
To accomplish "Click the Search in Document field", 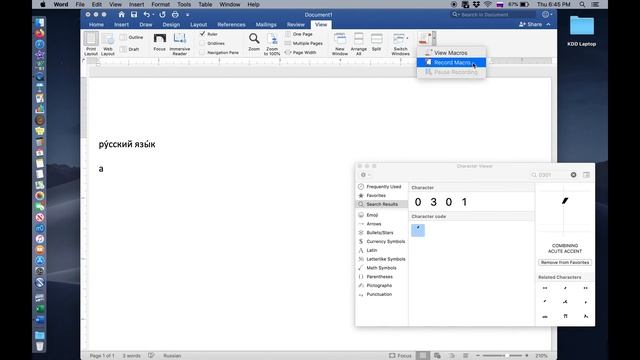I will click(493, 15).
